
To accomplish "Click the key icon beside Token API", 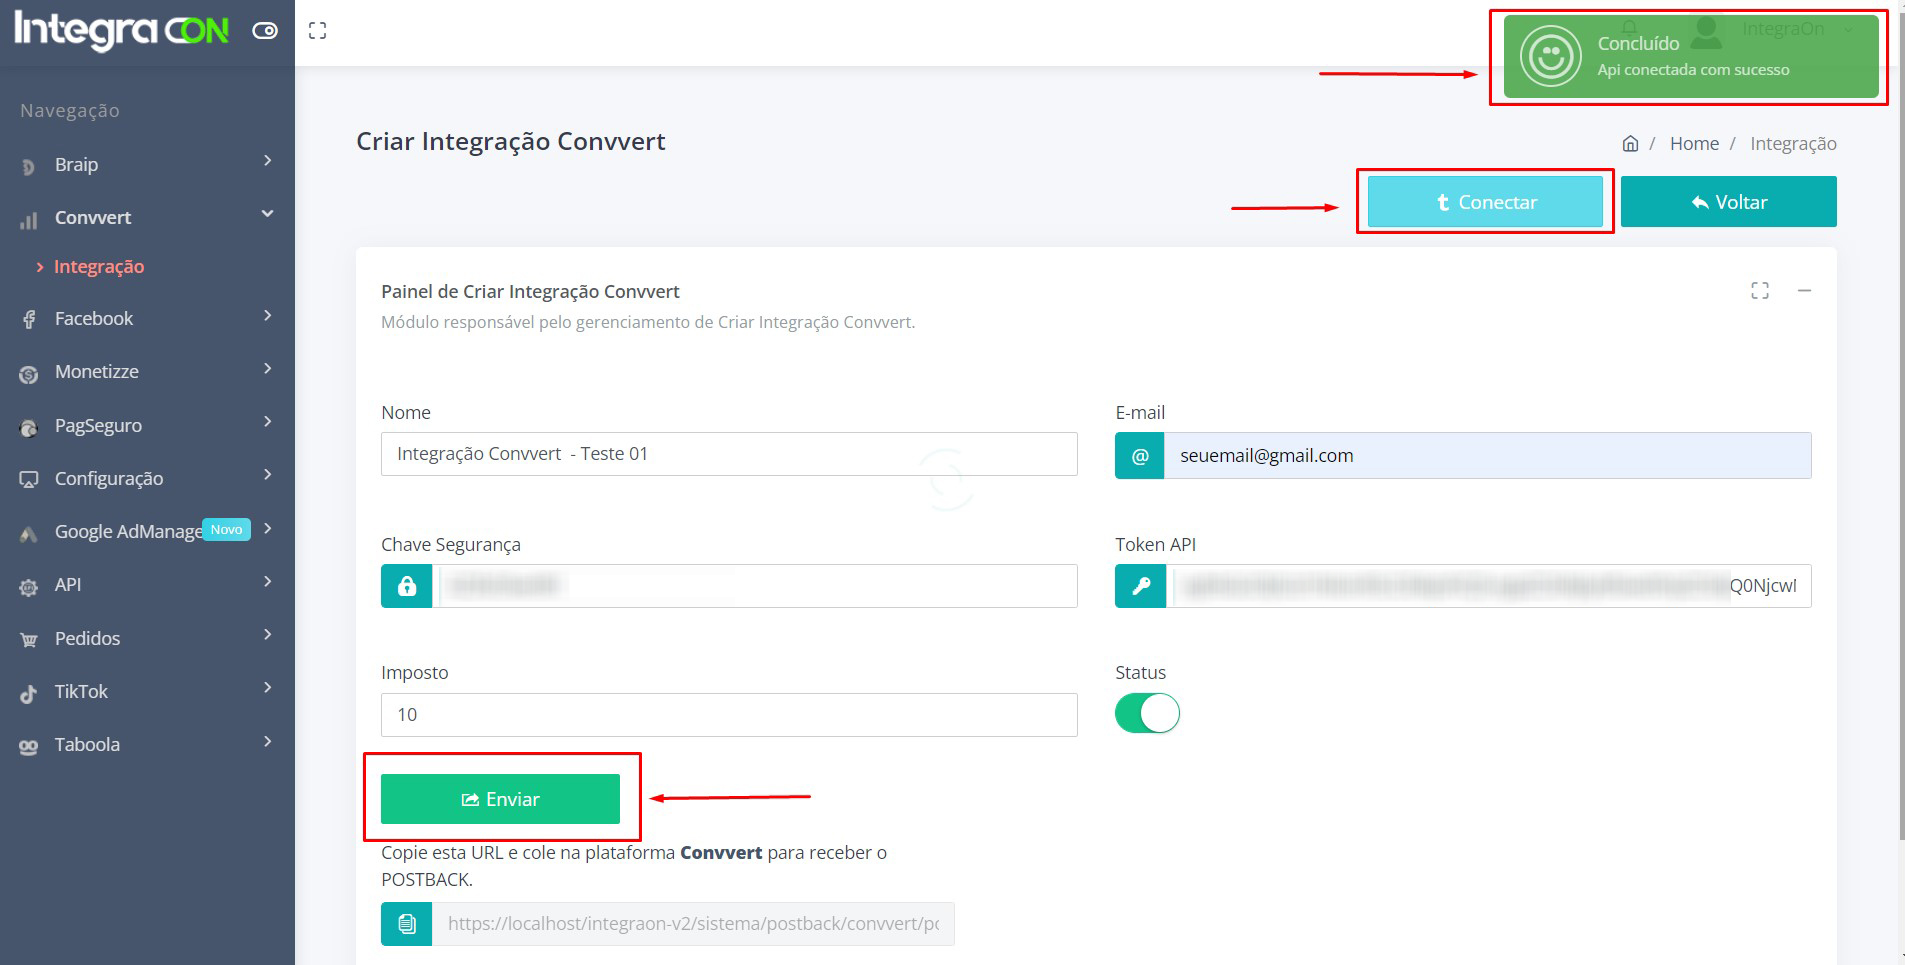I will tap(1140, 586).
